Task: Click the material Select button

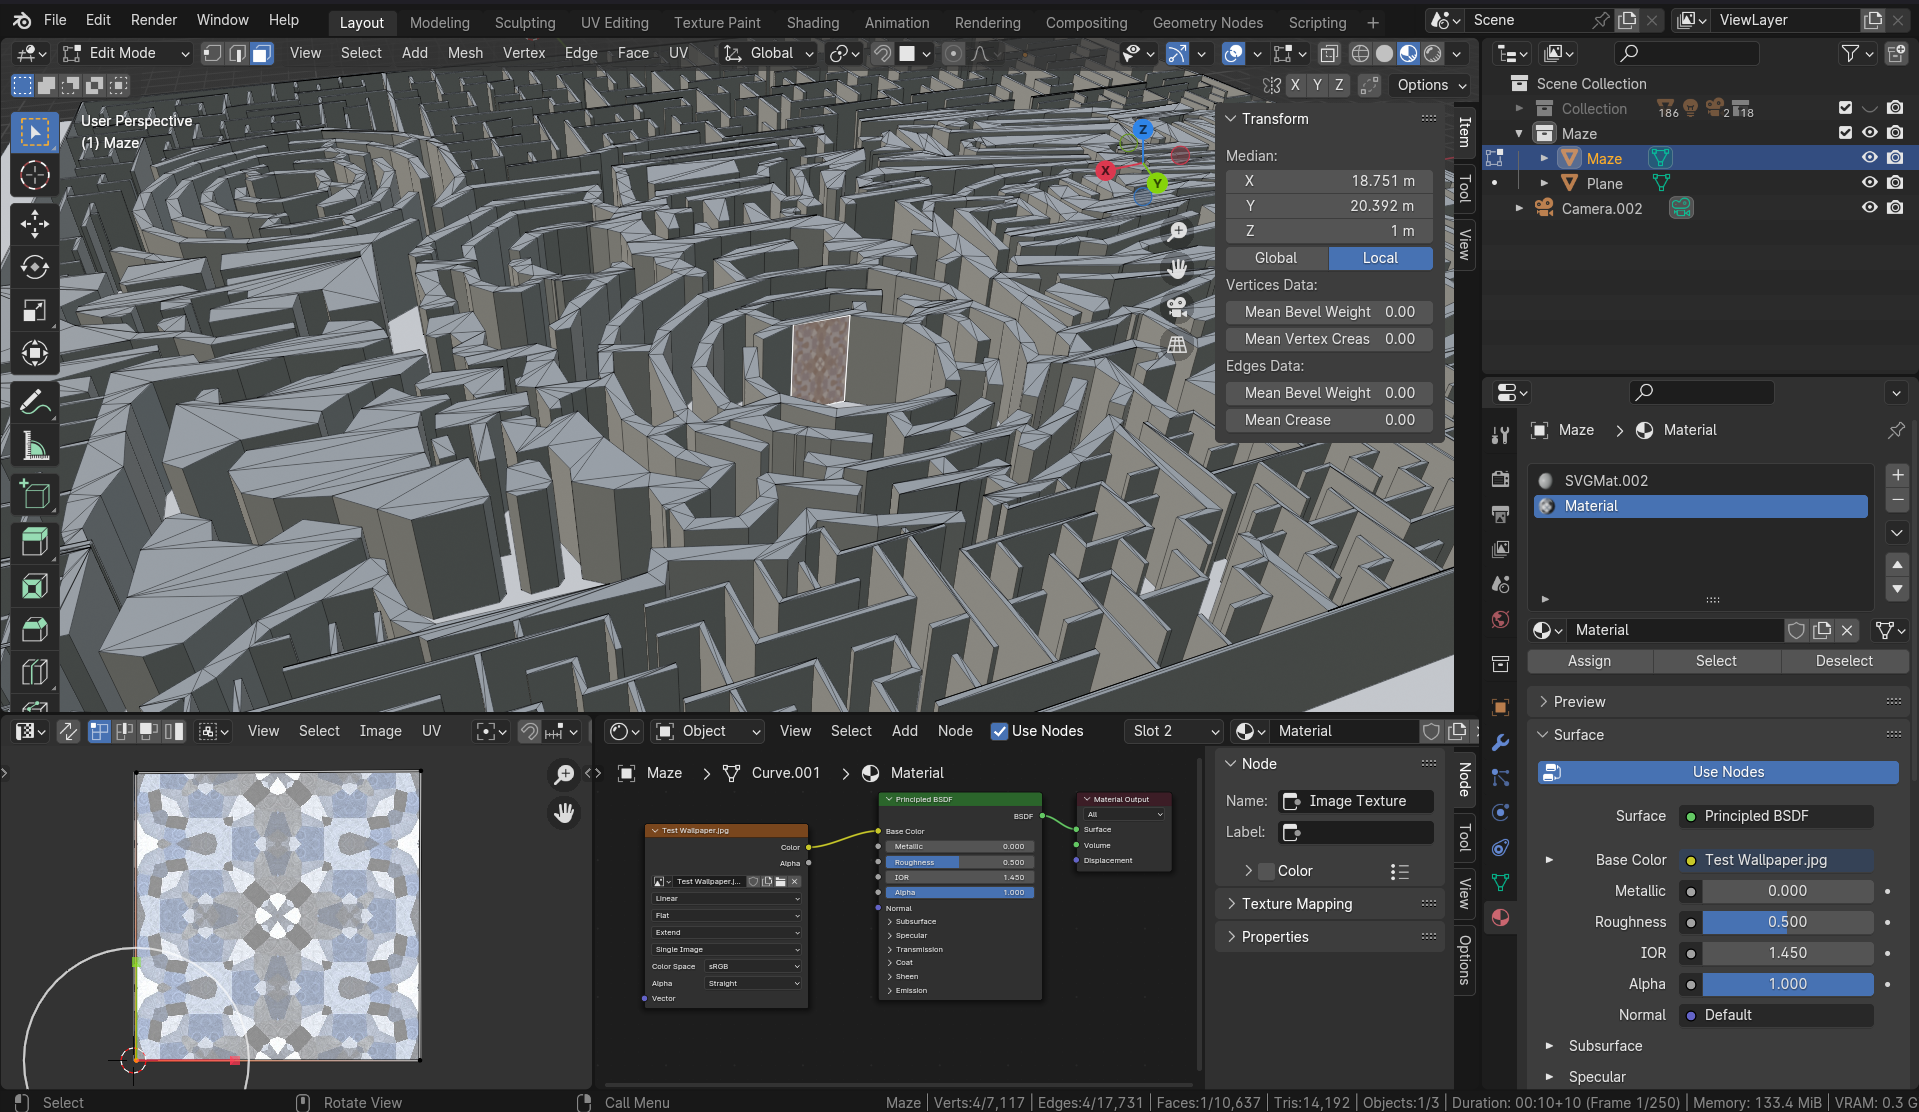Action: point(1716,661)
